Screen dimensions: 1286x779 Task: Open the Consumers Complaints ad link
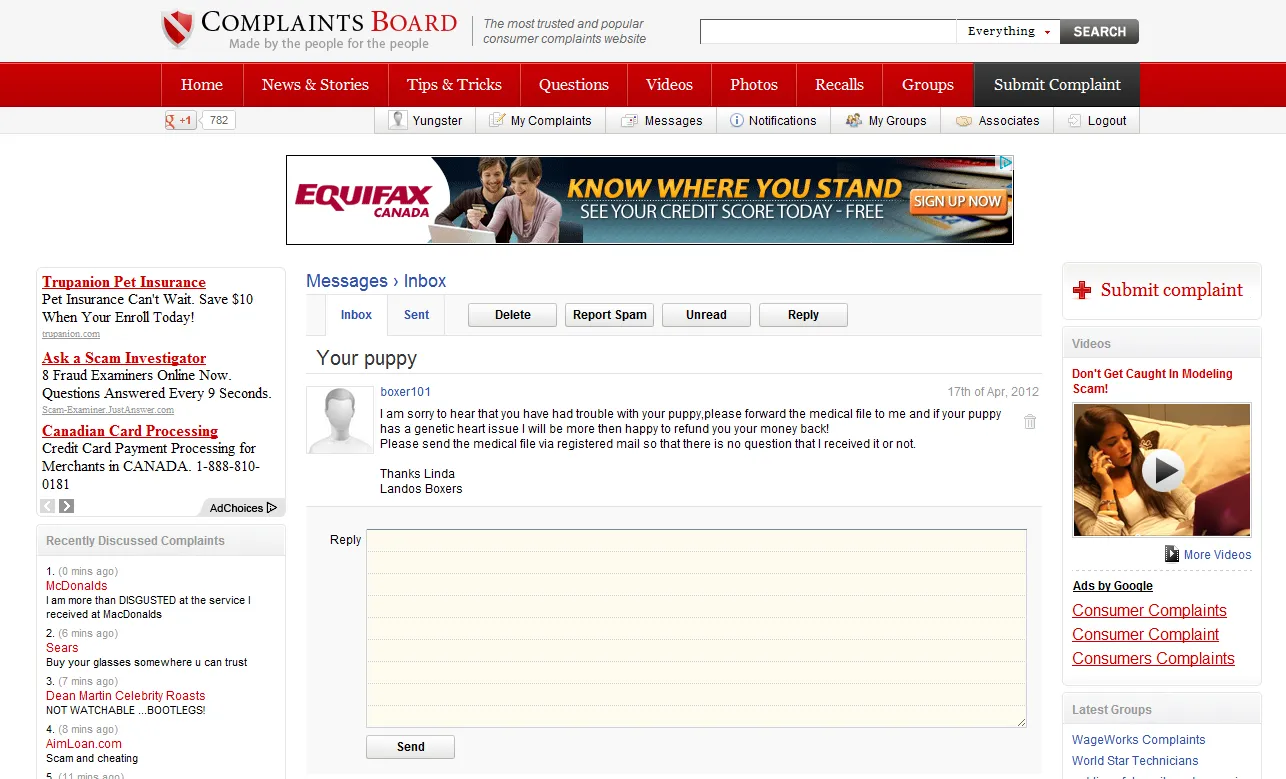[1153, 659]
